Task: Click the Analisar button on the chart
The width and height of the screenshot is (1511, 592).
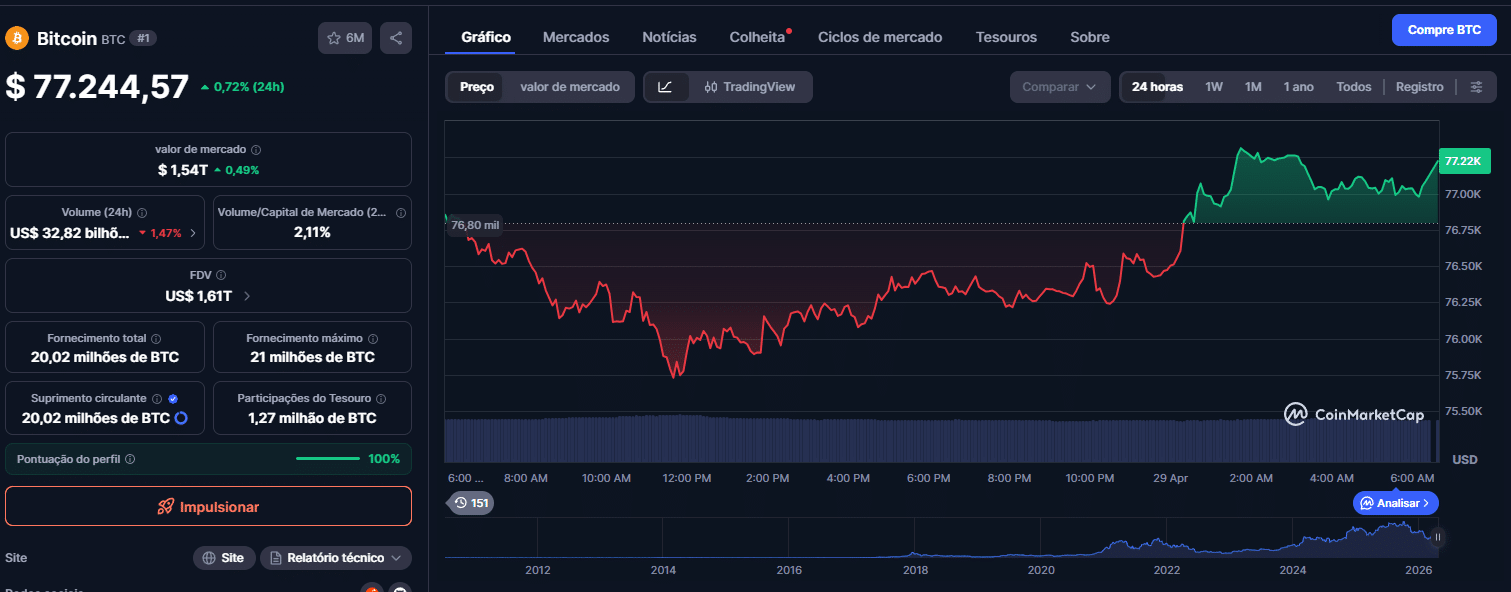Action: coord(1395,503)
